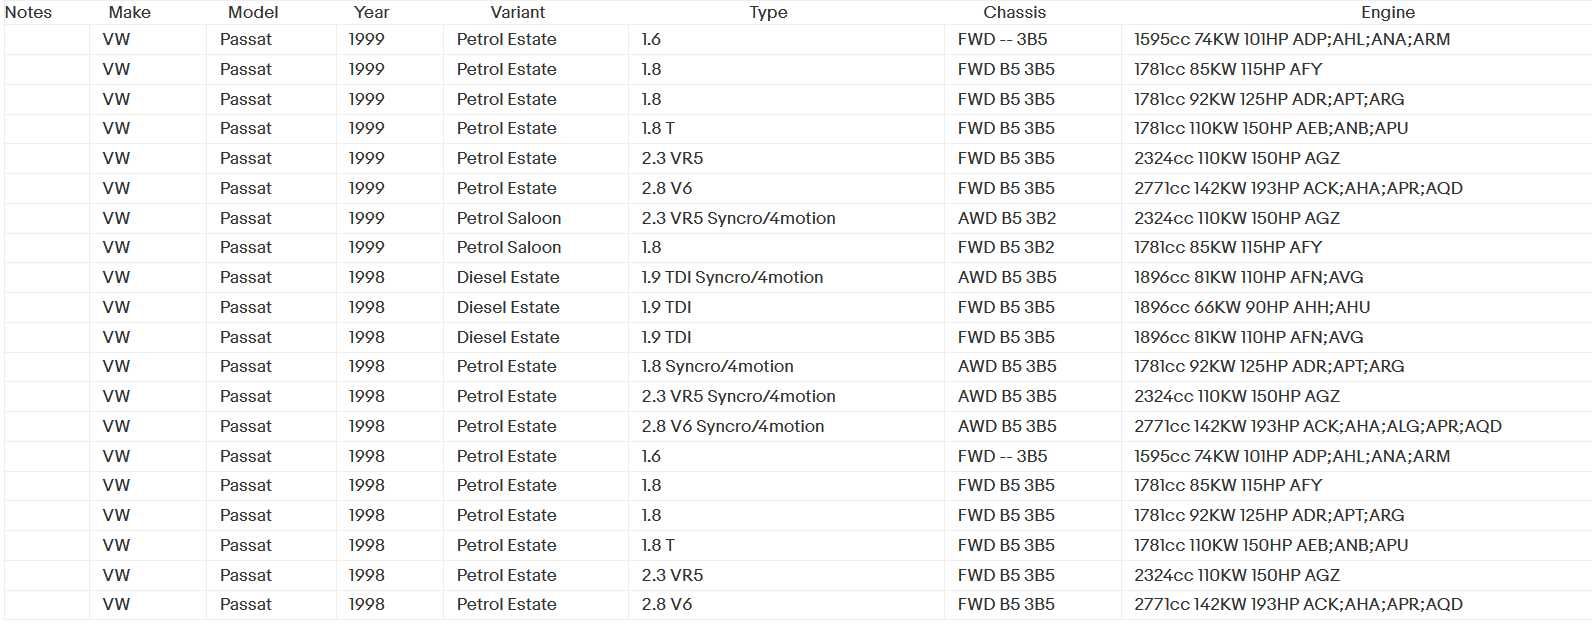The width and height of the screenshot is (1592, 632).
Task: Click engine cell 1781cc 110KW 150HP AEB;ANB;APU for 1999
Action: coord(1271,129)
